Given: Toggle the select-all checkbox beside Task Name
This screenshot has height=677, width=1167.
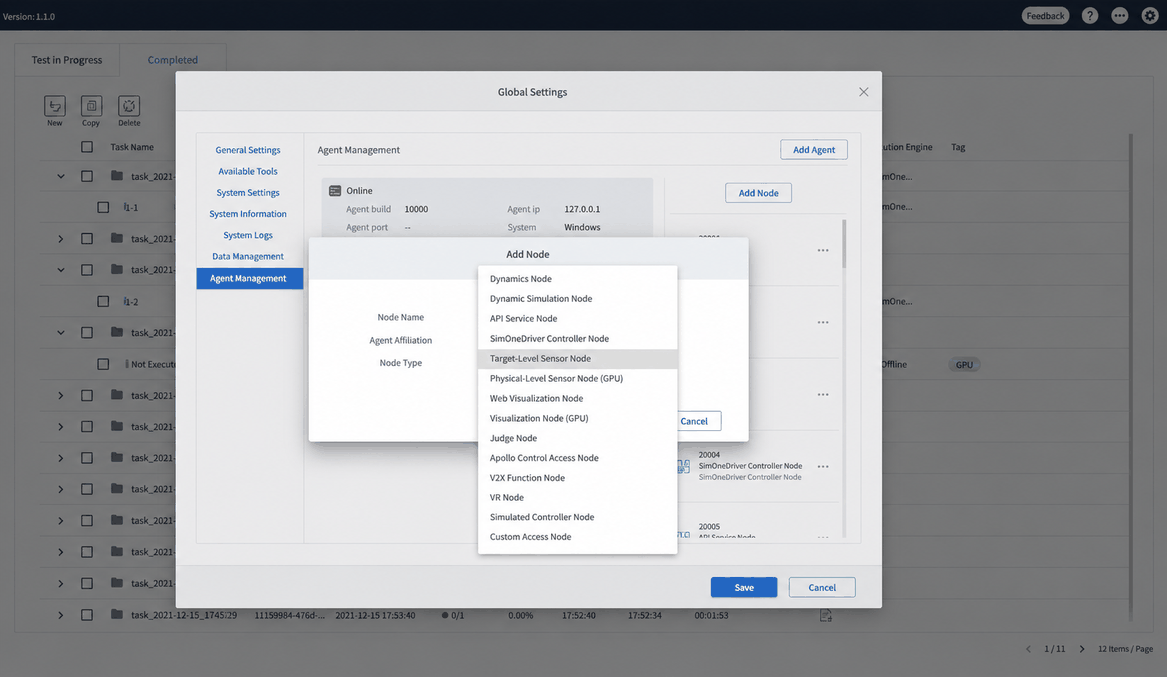Looking at the screenshot, I should click(x=87, y=147).
